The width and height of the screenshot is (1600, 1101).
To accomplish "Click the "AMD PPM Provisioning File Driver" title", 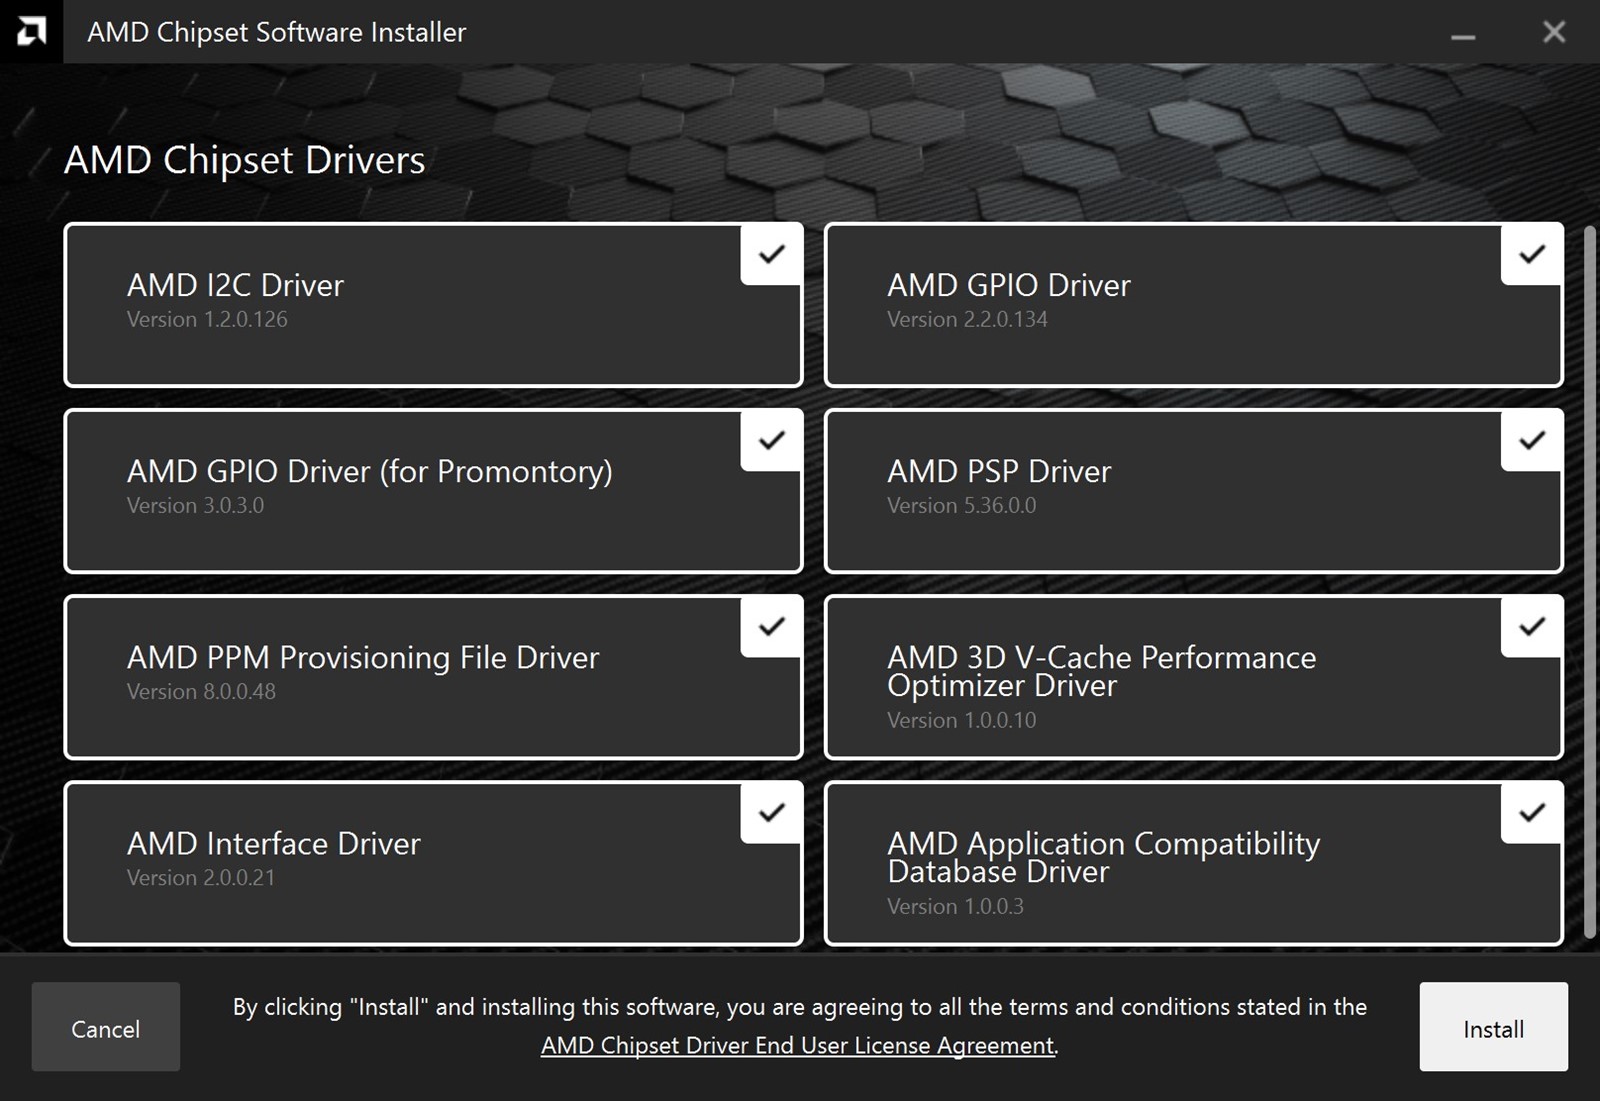I will click(363, 658).
